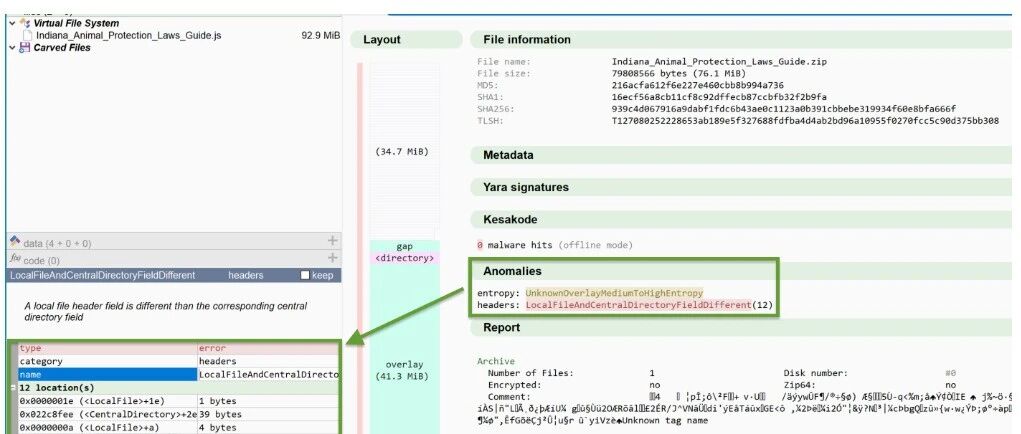Select the highlighted name property cell
1021x434 pixels.
(x=107, y=374)
